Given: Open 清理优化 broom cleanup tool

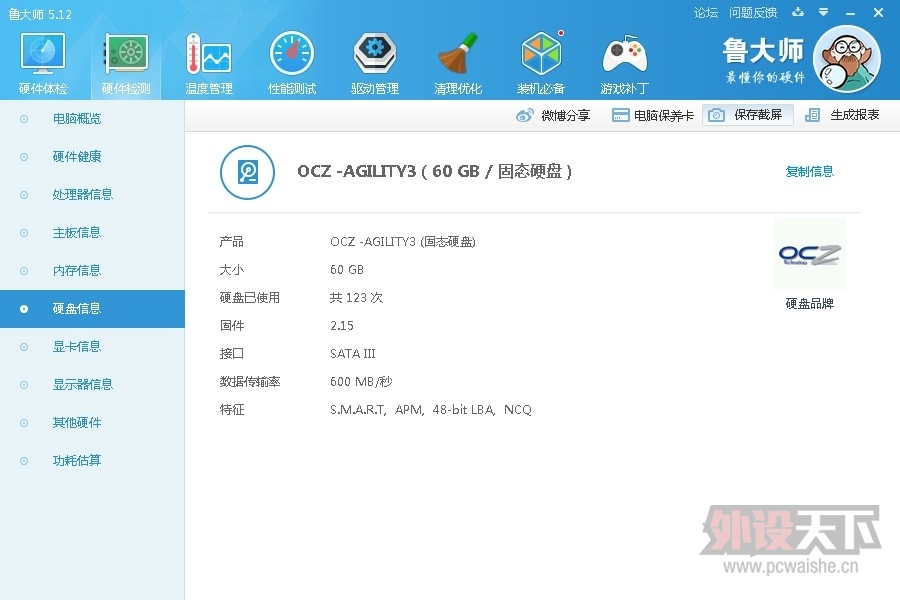Looking at the screenshot, I should [x=458, y=63].
